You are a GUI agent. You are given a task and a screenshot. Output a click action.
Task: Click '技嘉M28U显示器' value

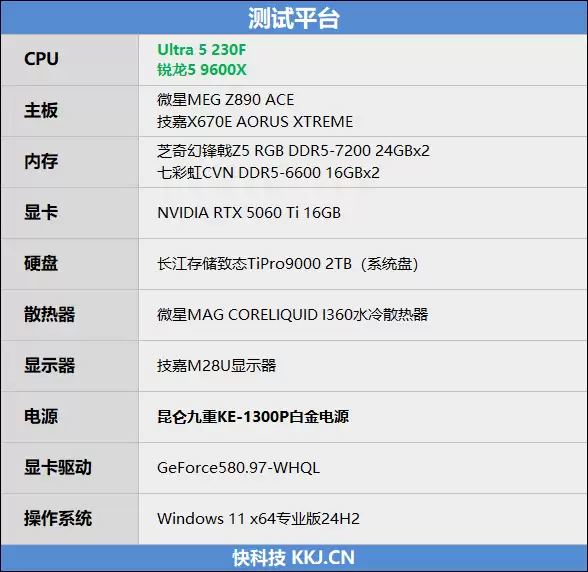coord(216,366)
